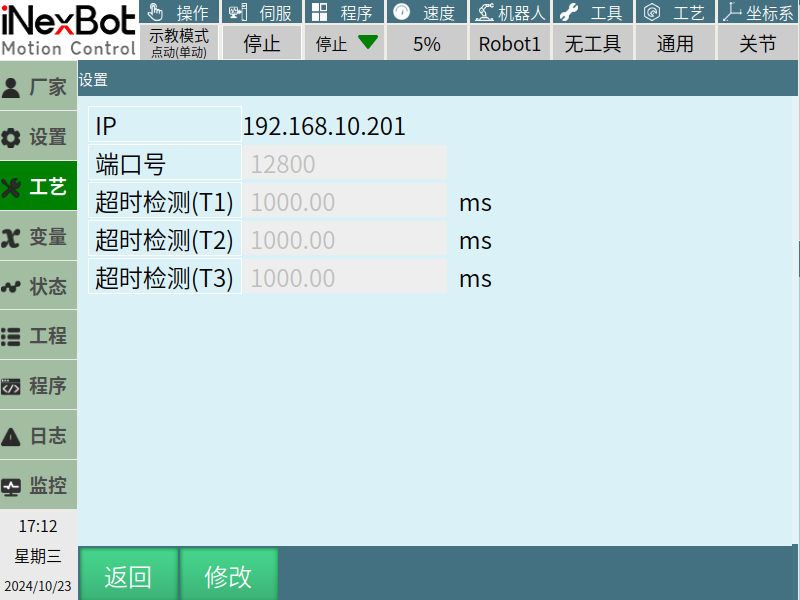Open the monitor (监控) screen icon

[x=12, y=487]
